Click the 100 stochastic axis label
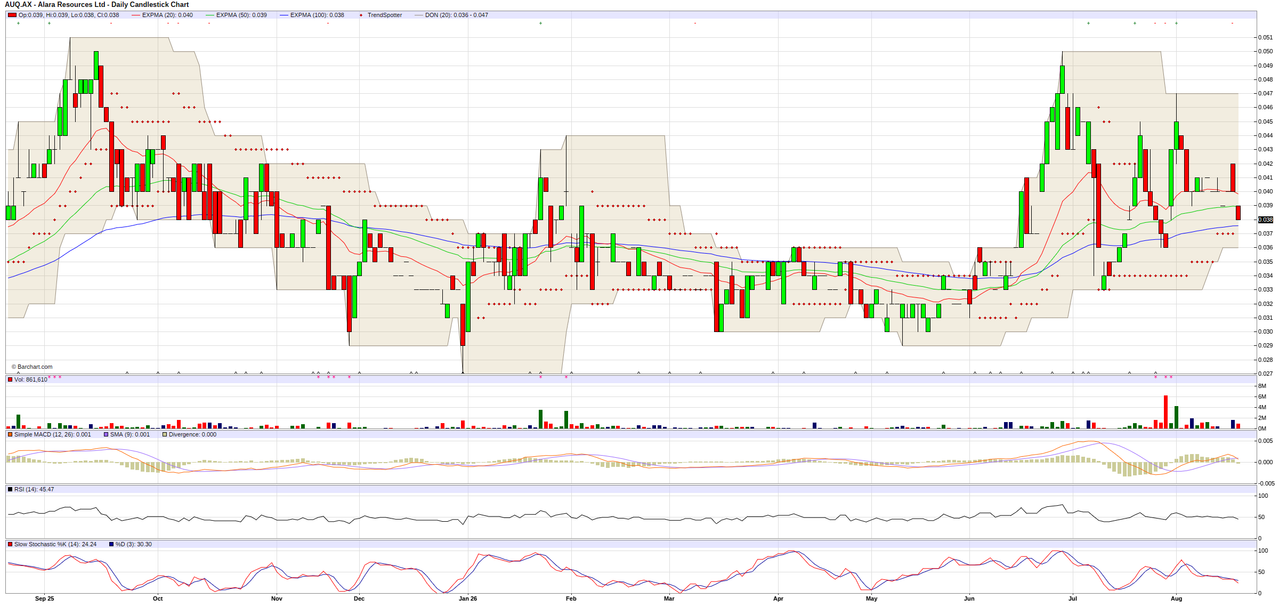The image size is (1279, 615). (x=1264, y=551)
